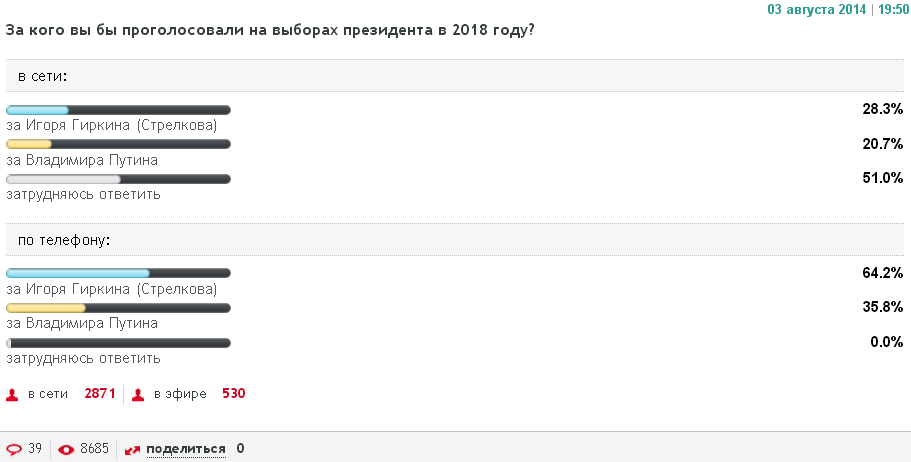Click the online 'затрудняюсь ответить' gray progress bar
911x462 pixels.
click(118, 179)
